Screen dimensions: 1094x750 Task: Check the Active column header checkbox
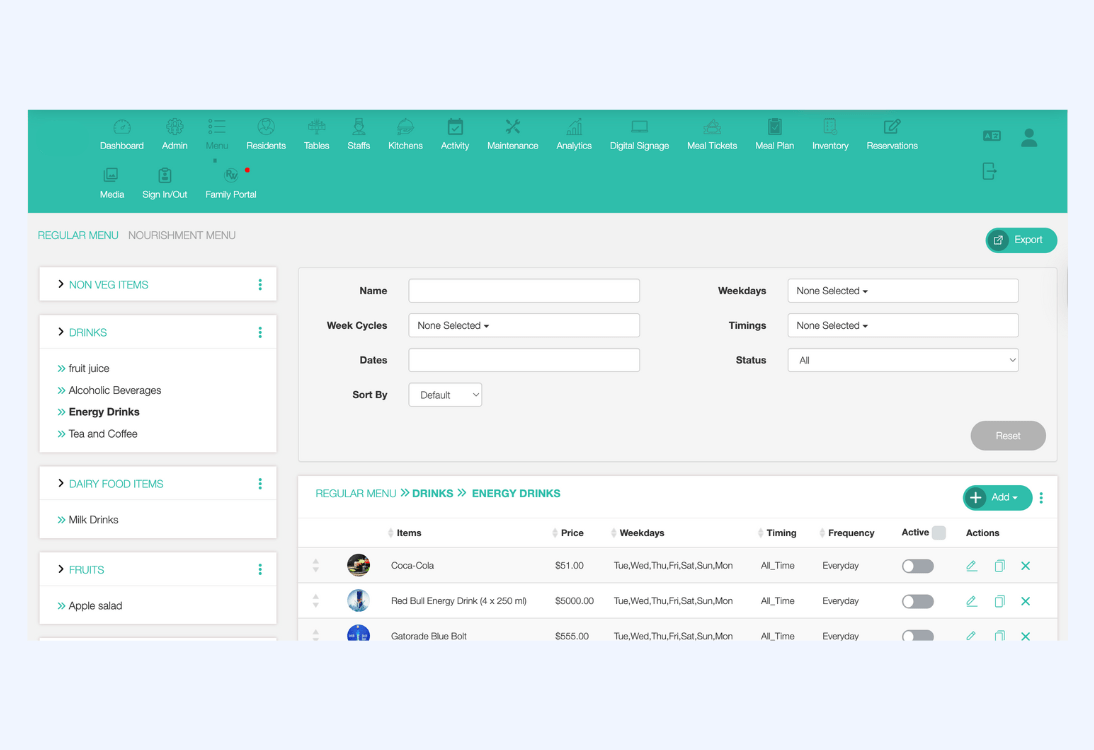tap(938, 533)
